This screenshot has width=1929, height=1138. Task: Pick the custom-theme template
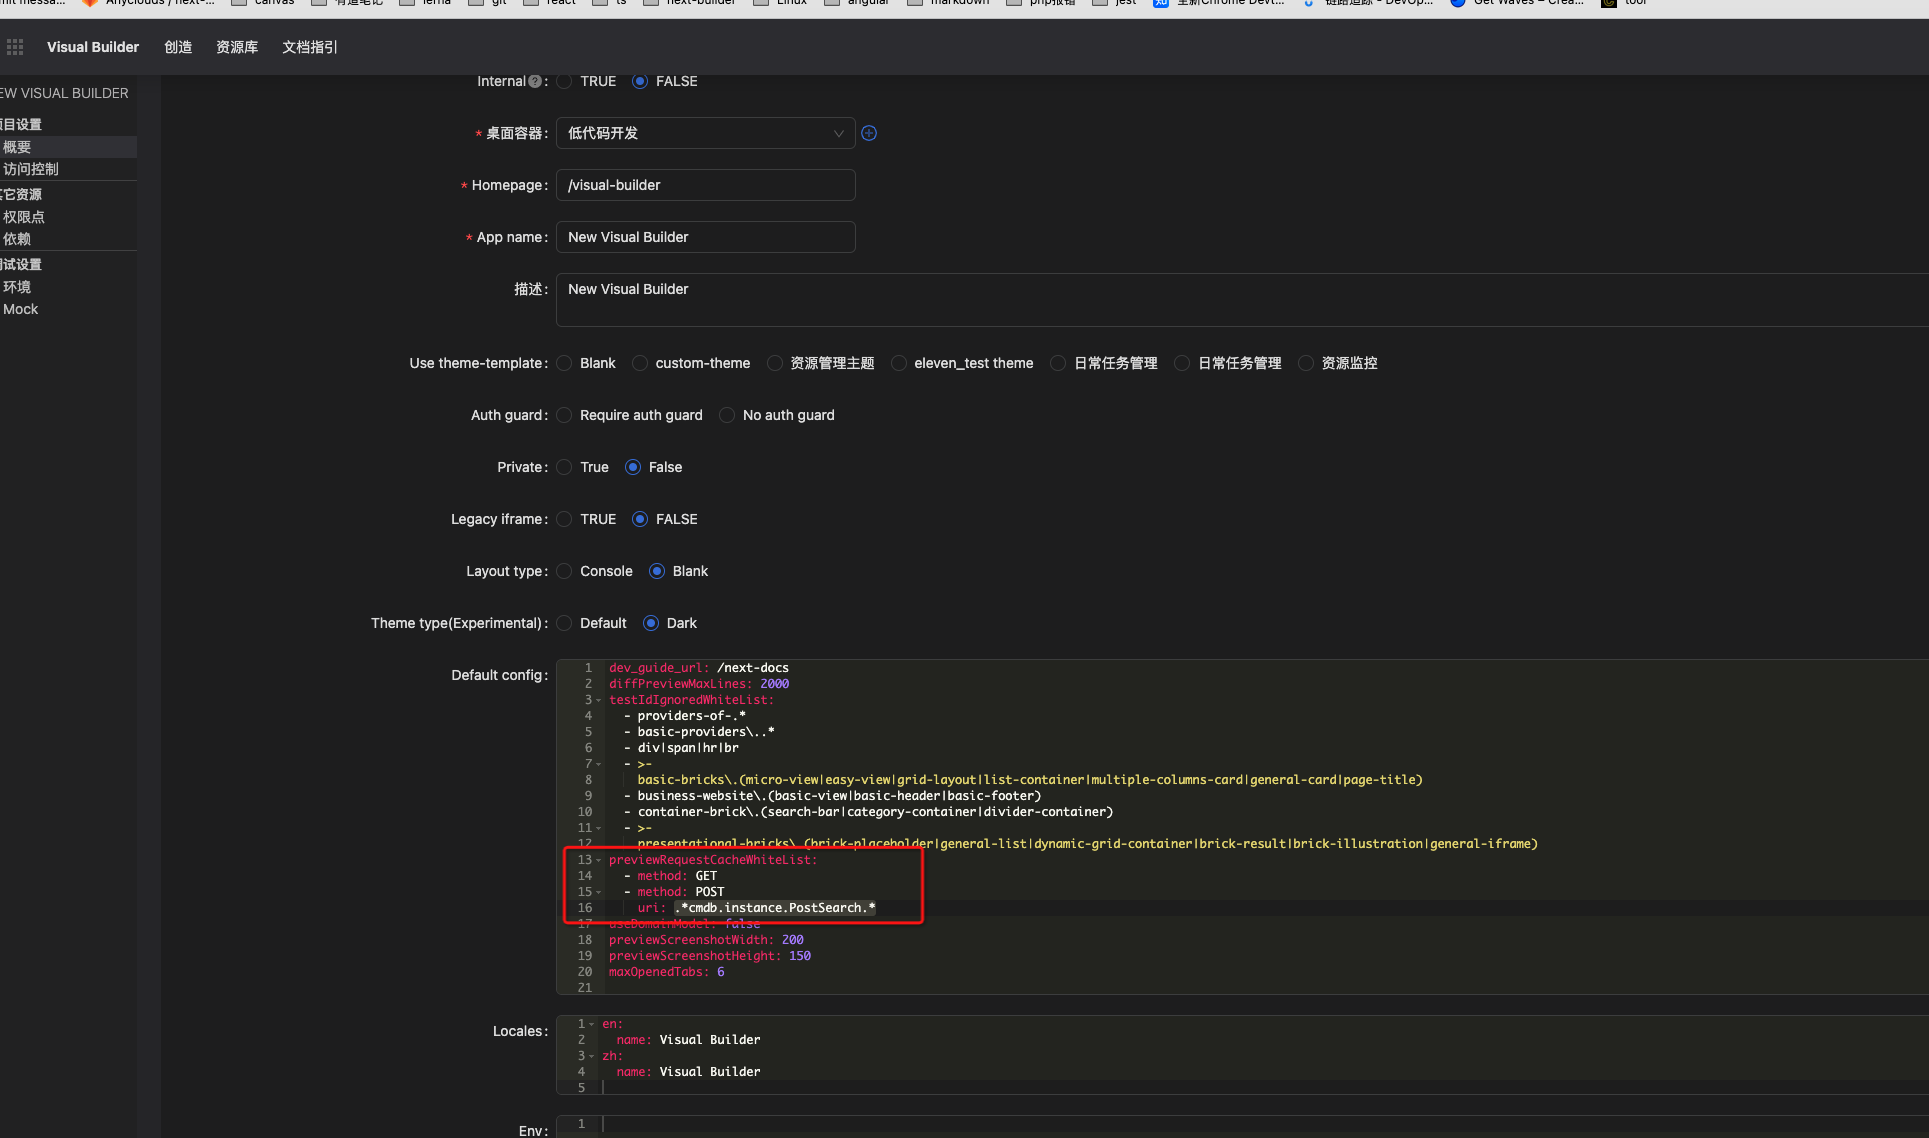(640, 363)
